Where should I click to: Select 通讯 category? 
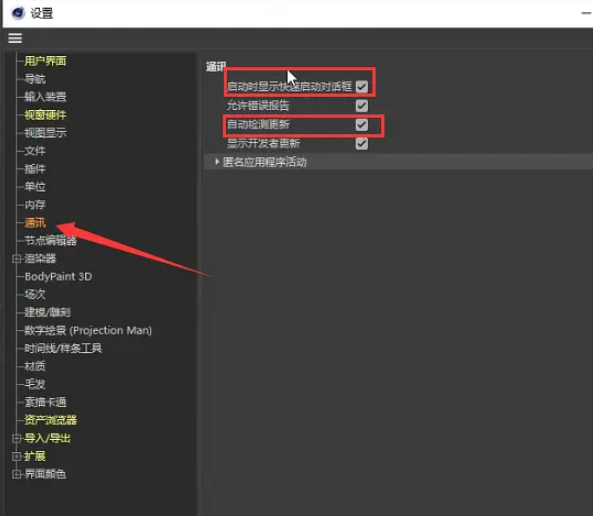tap(35, 222)
